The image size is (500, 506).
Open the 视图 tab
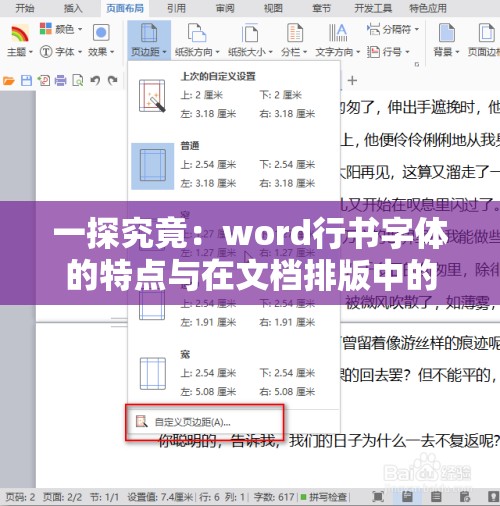pos(273,8)
